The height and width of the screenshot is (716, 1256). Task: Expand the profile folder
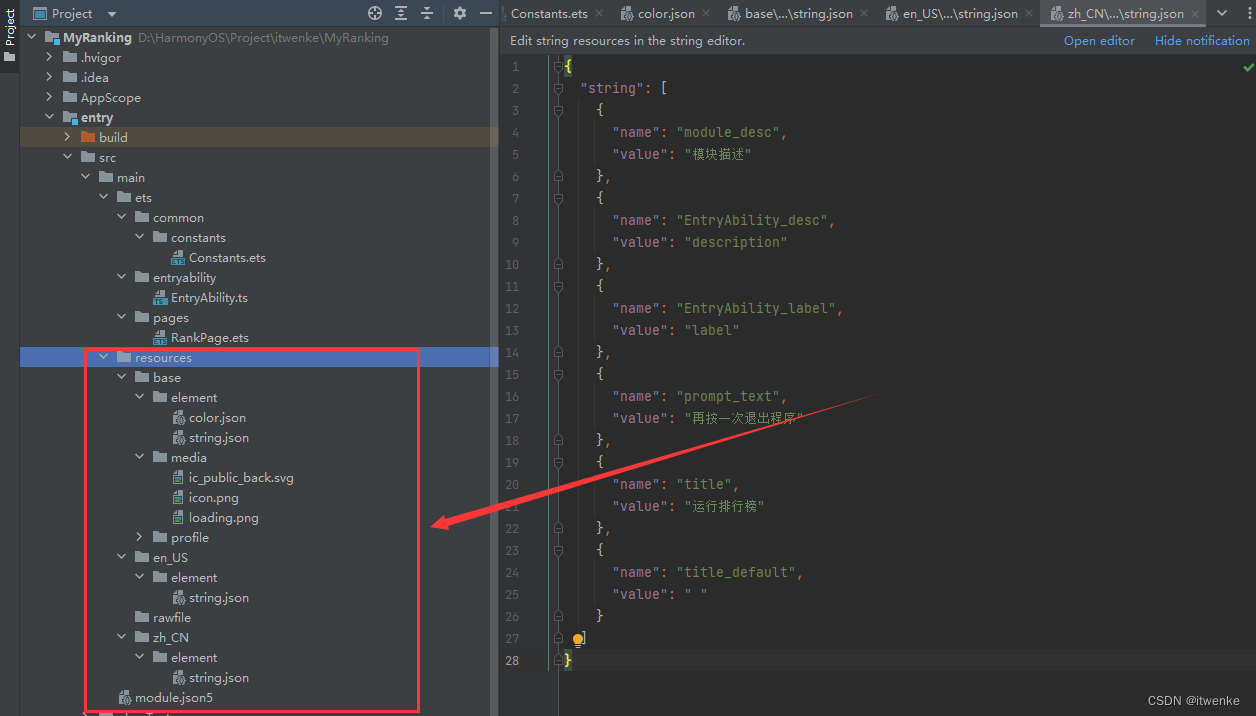[140, 538]
